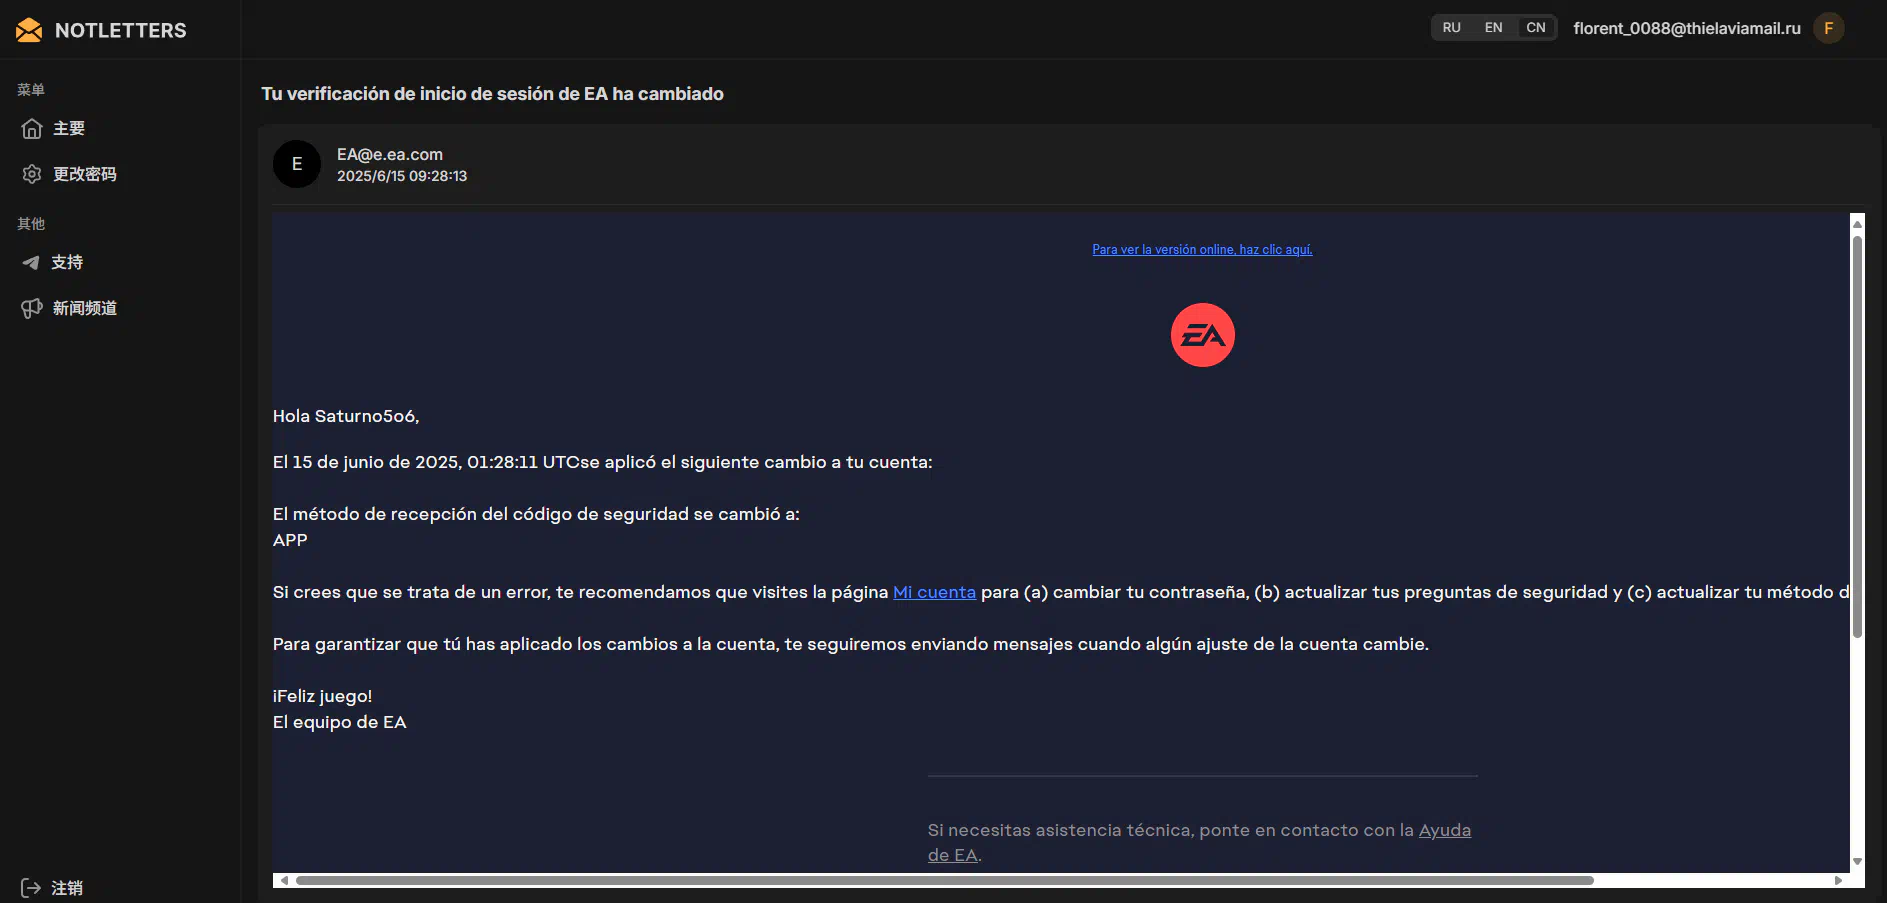Image resolution: width=1887 pixels, height=903 pixels.
Task: Click the scroll right arrow of email pane
Action: click(x=1838, y=881)
